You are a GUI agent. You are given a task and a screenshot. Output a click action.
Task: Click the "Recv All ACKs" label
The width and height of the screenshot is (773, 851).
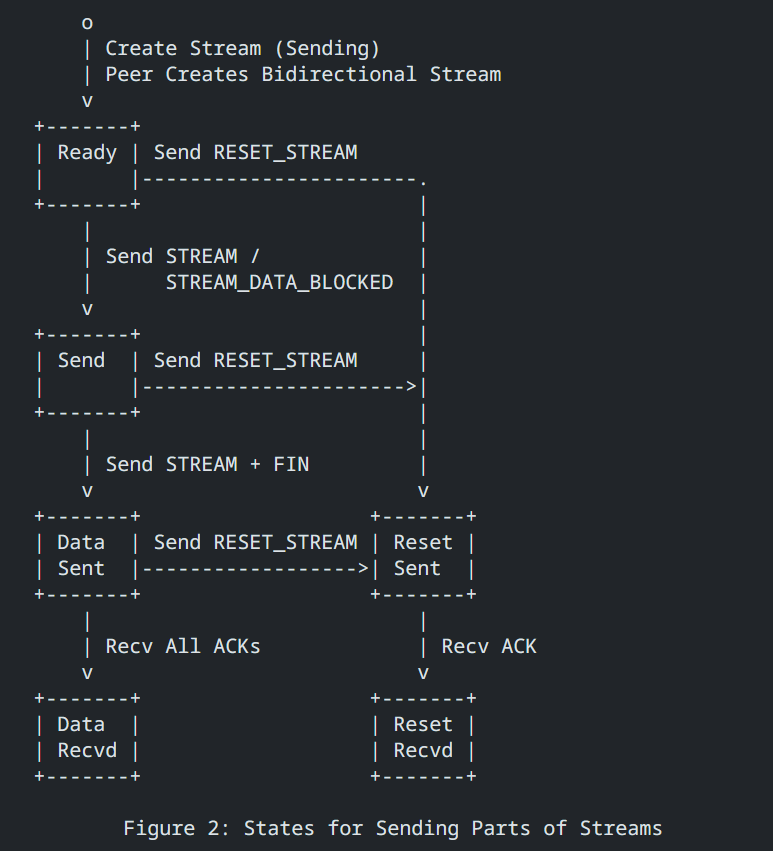(183, 646)
